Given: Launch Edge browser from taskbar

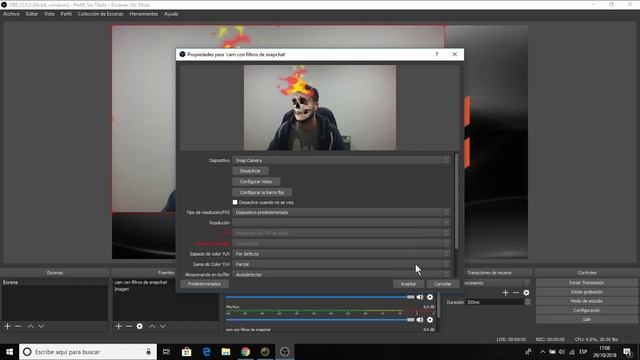Looking at the screenshot, I should pyautogui.click(x=206, y=352).
